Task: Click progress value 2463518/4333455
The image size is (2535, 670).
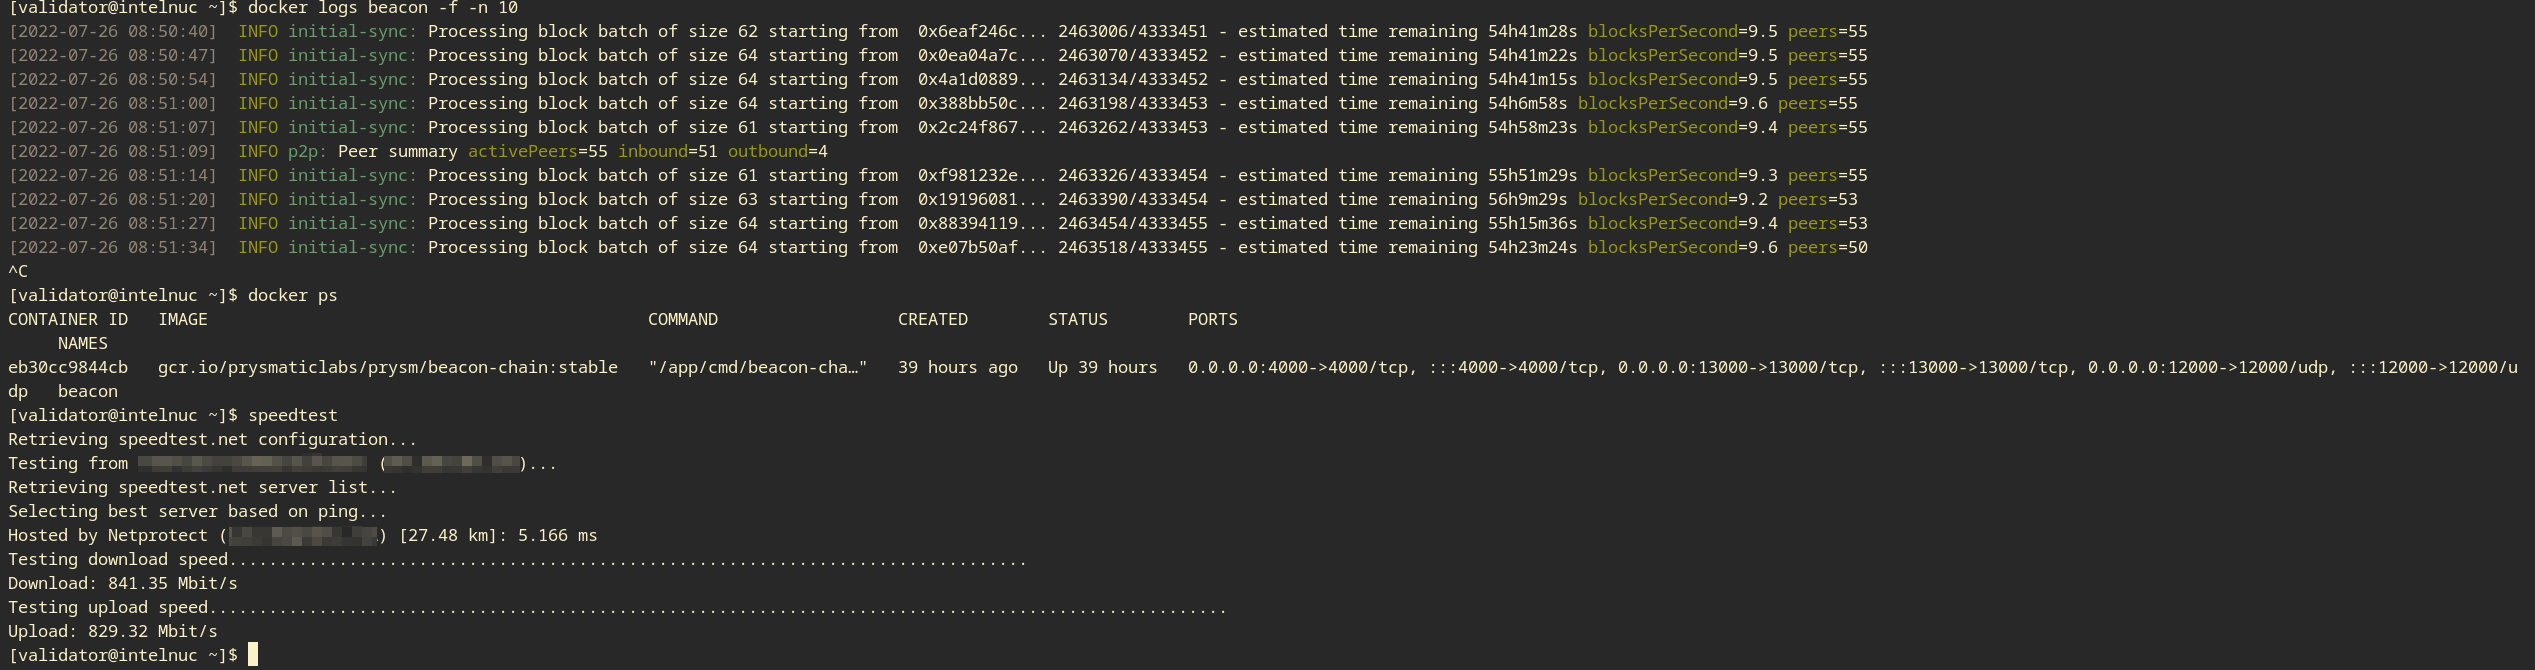Action: click(1133, 248)
